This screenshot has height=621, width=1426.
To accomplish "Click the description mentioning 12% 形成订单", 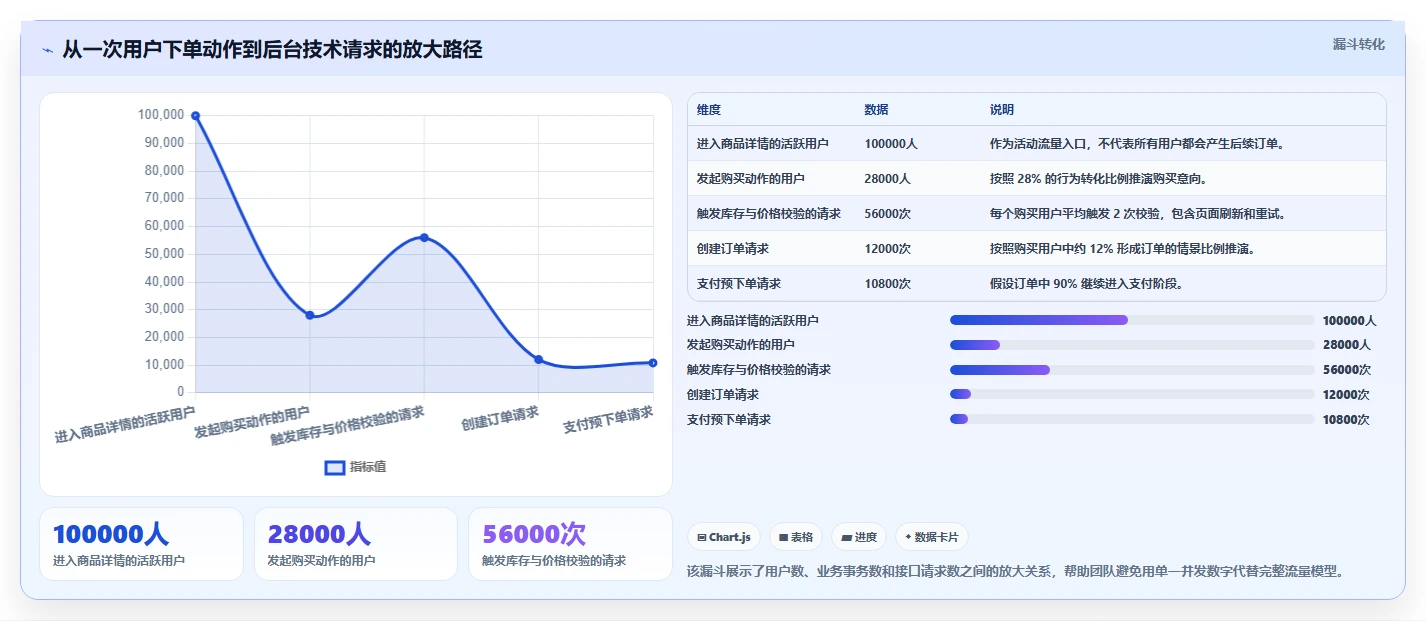I will click(1122, 249).
